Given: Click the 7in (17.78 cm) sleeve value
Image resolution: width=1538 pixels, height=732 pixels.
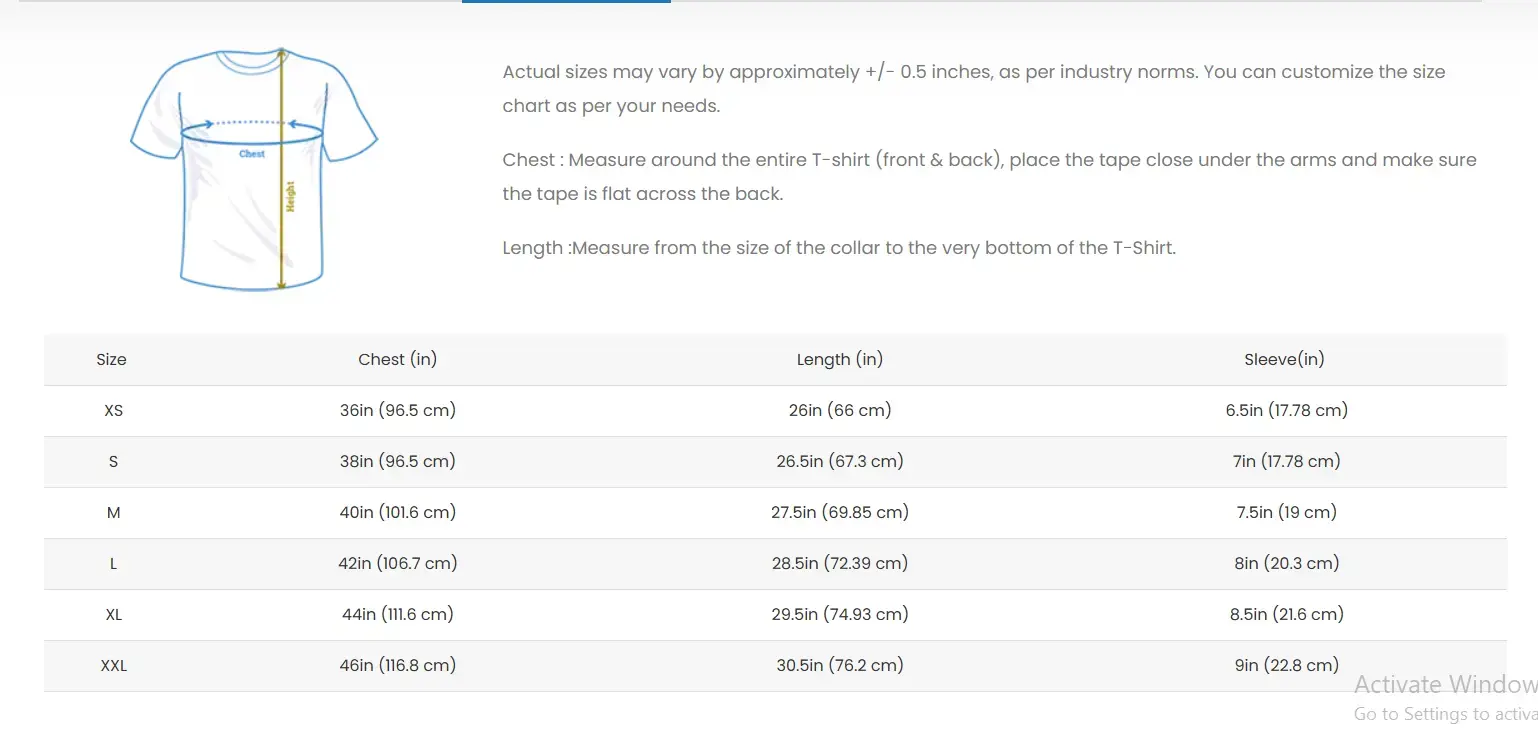Looking at the screenshot, I should click(x=1287, y=462).
